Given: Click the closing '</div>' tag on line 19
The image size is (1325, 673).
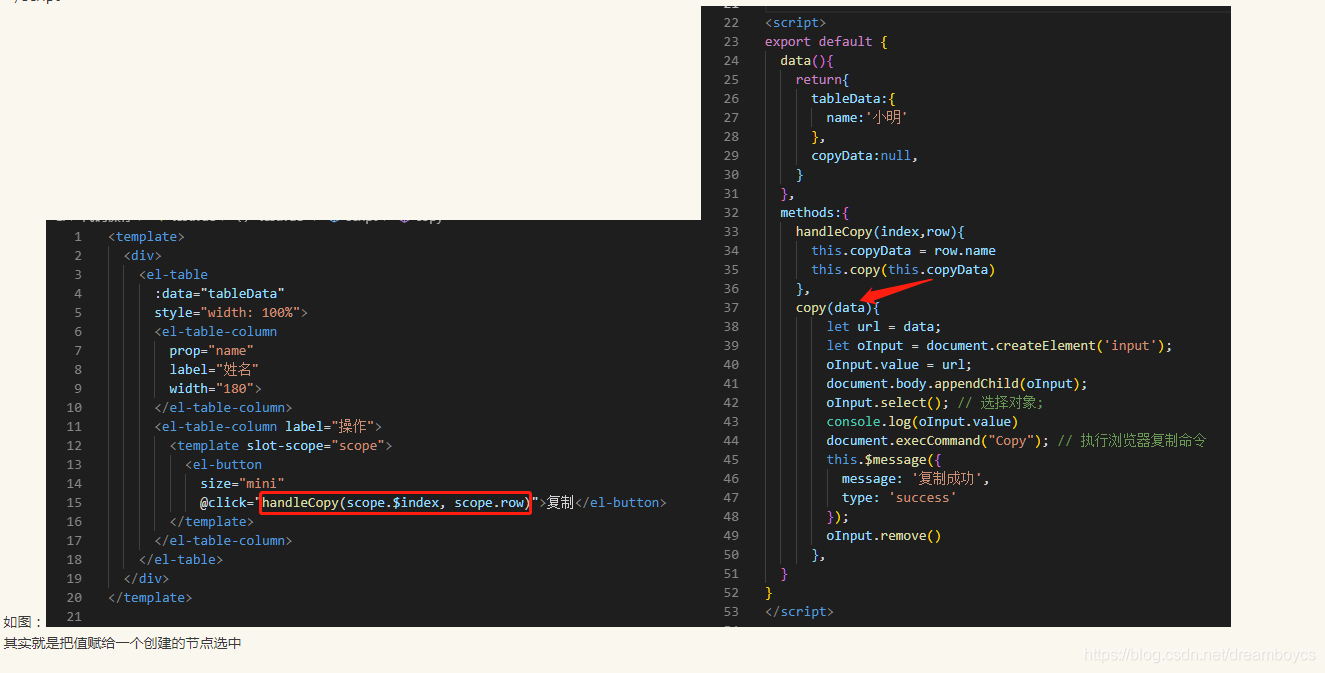Looking at the screenshot, I should click(x=146, y=579).
